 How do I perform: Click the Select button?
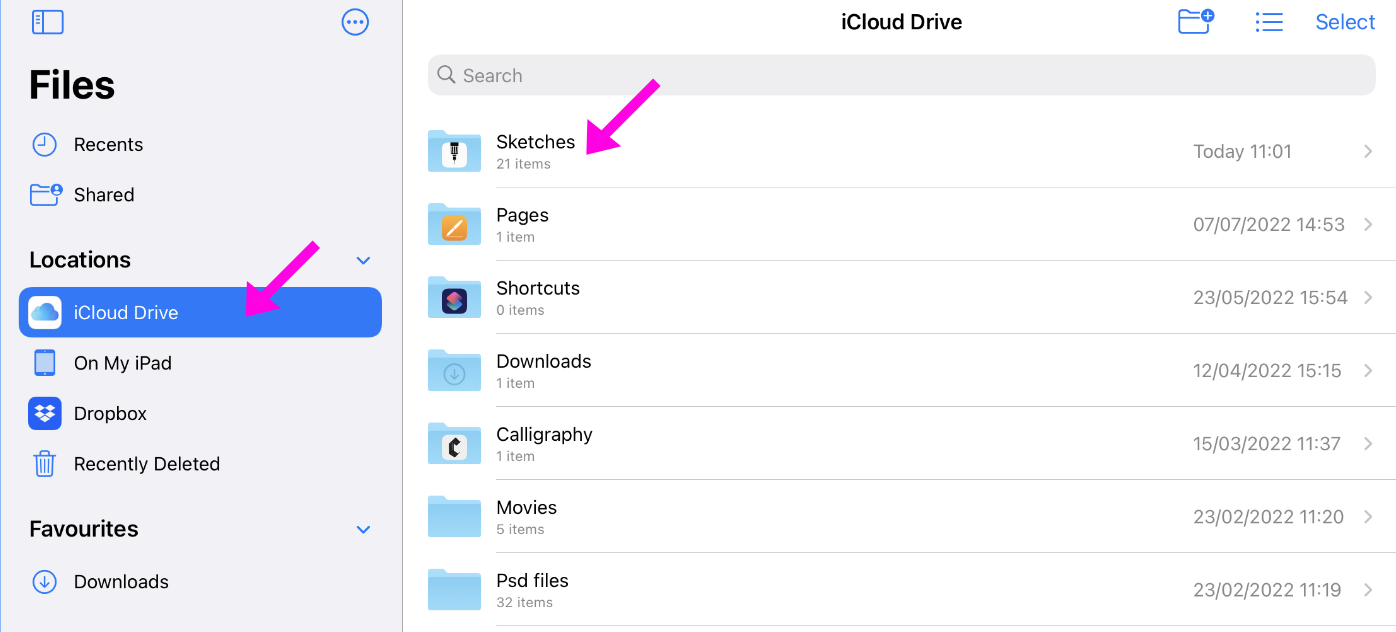coord(1345,22)
